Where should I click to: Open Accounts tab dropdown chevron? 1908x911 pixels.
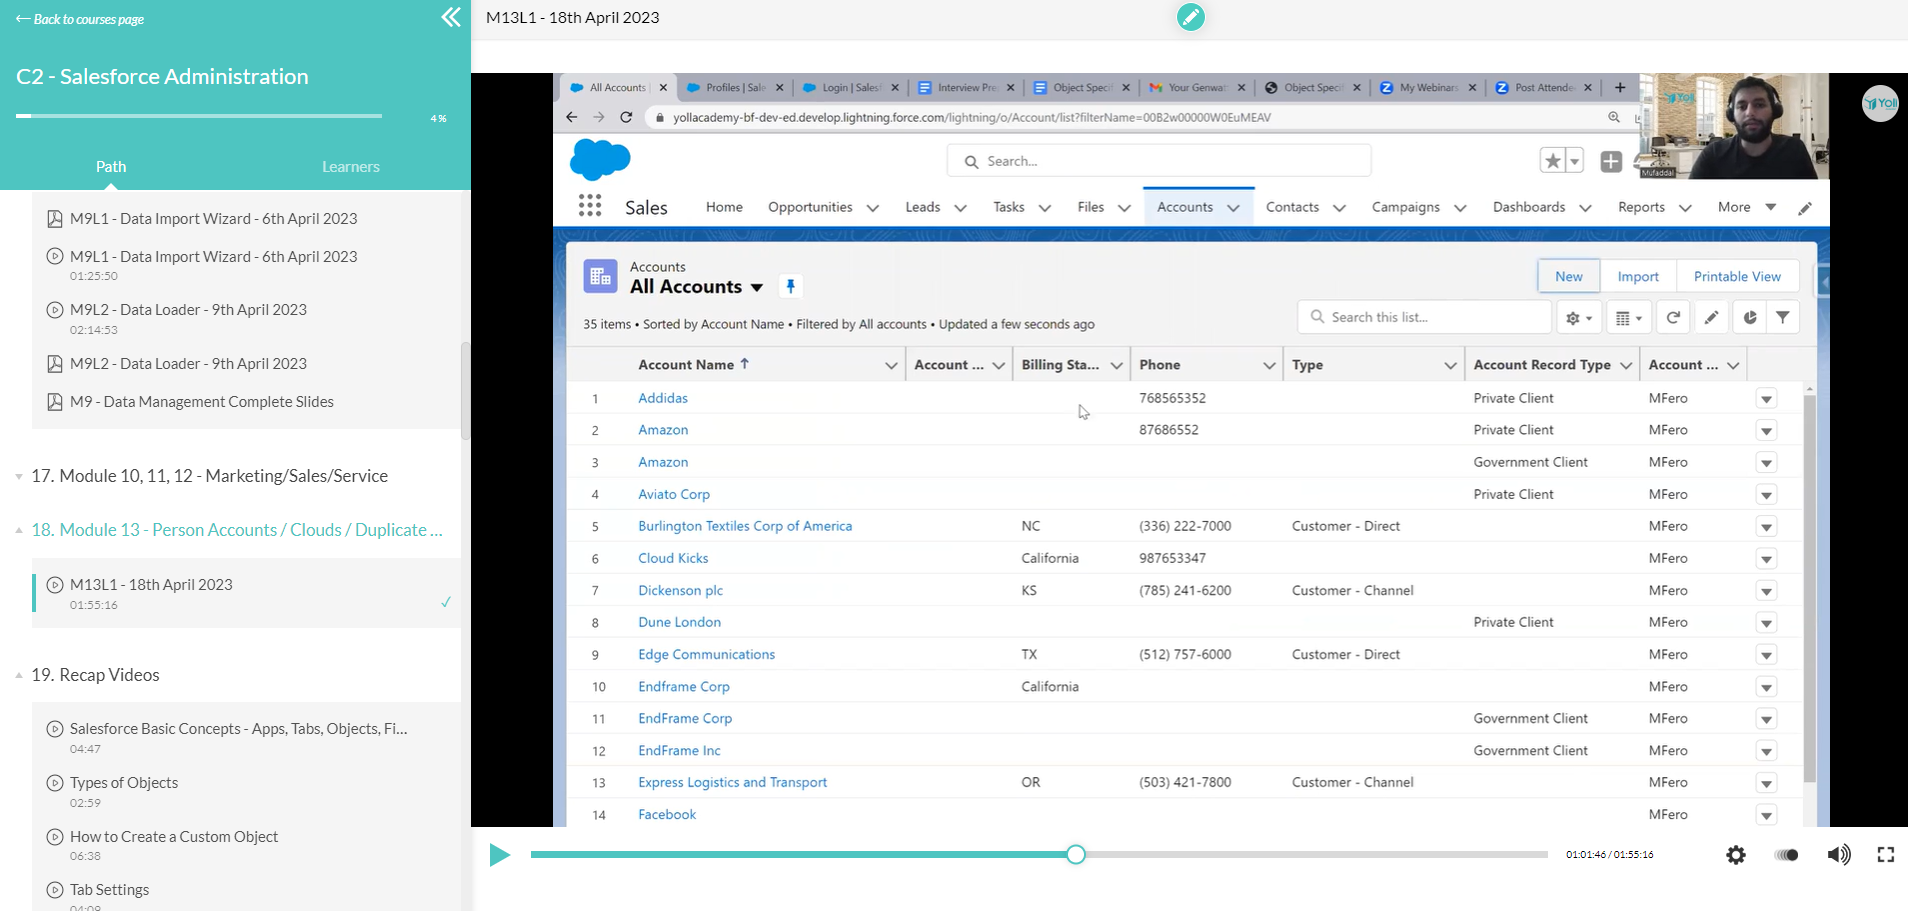(x=1233, y=208)
